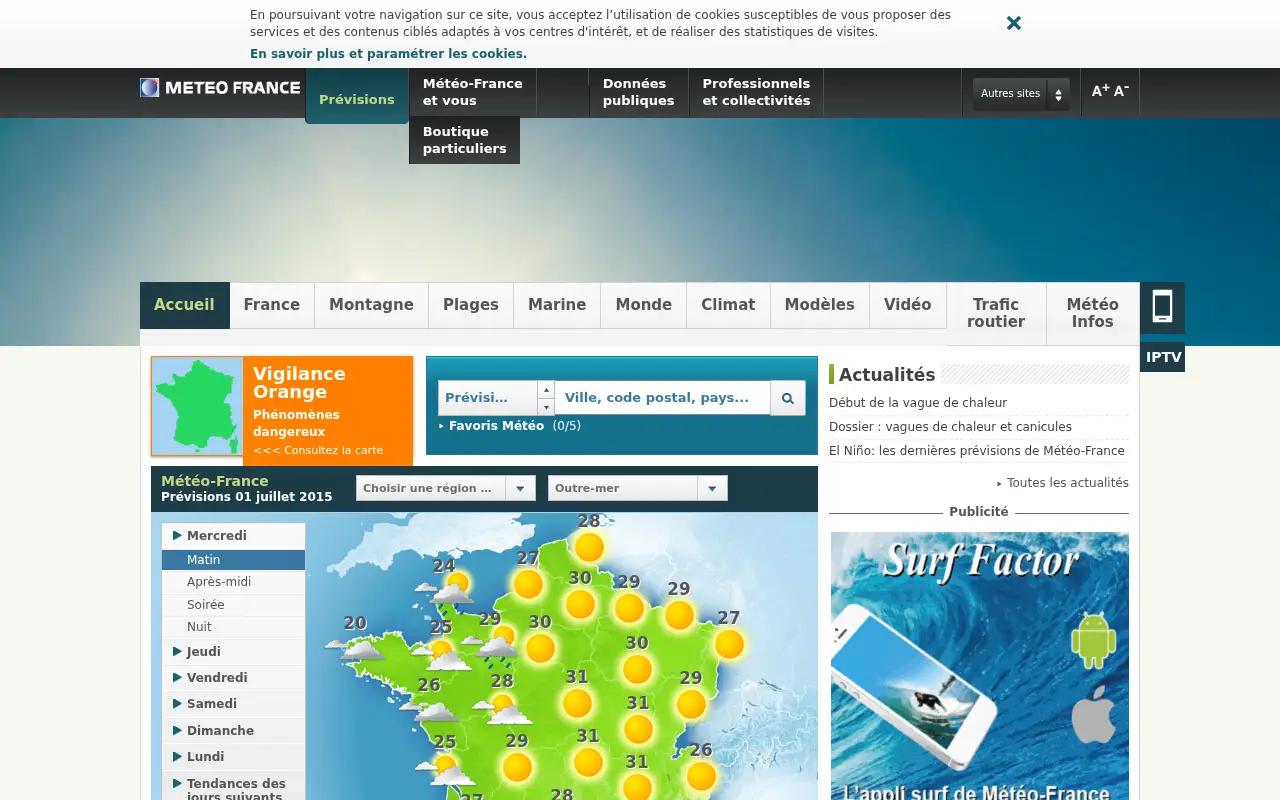The image size is (1280, 800).
Task: Click the A+ increase font size icon
Action: [1100, 91]
